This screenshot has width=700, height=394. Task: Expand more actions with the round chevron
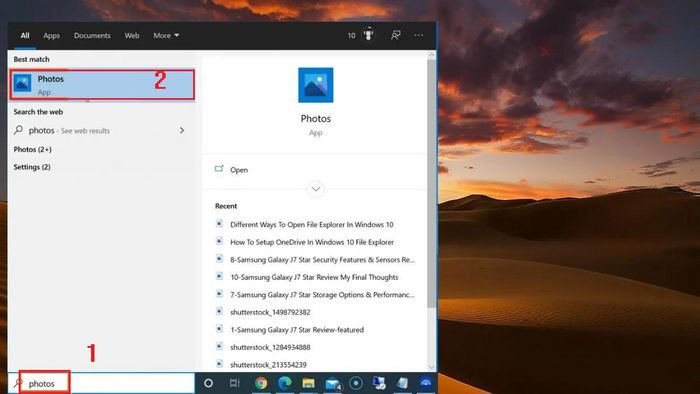[316, 189]
